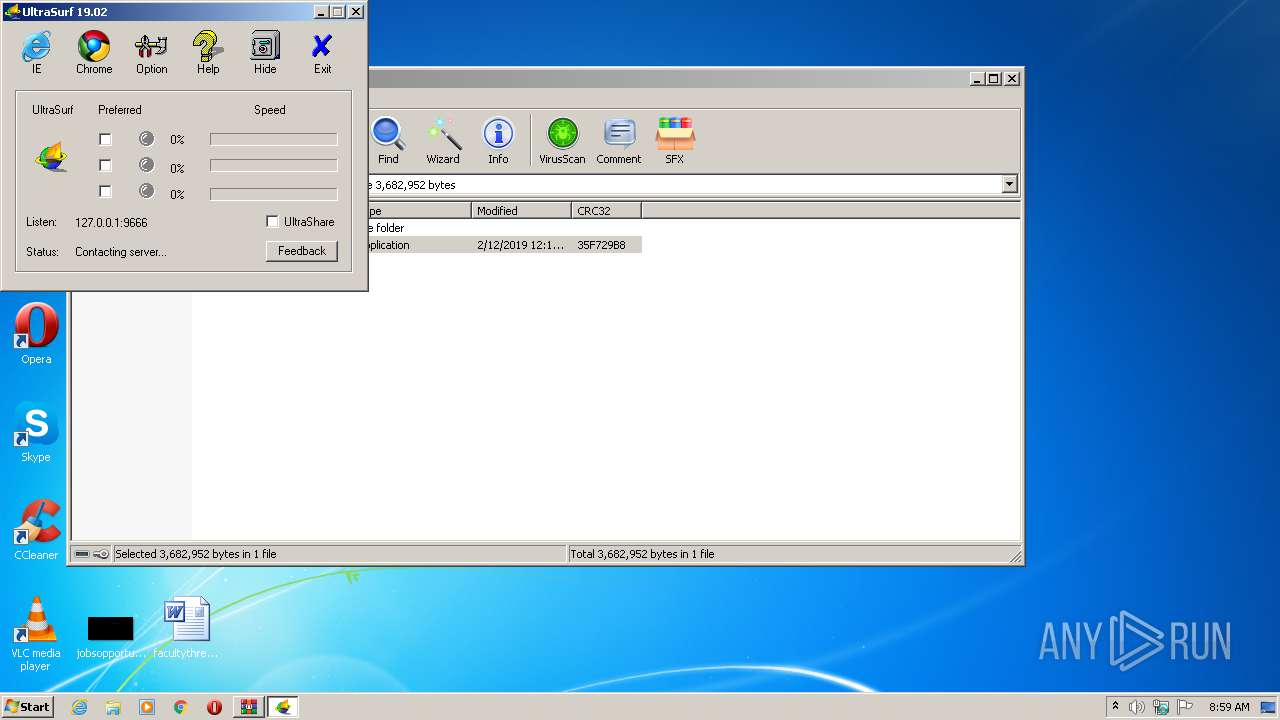Click the first server speed bar
Screen dimensions: 1280x720
pyautogui.click(x=273, y=140)
